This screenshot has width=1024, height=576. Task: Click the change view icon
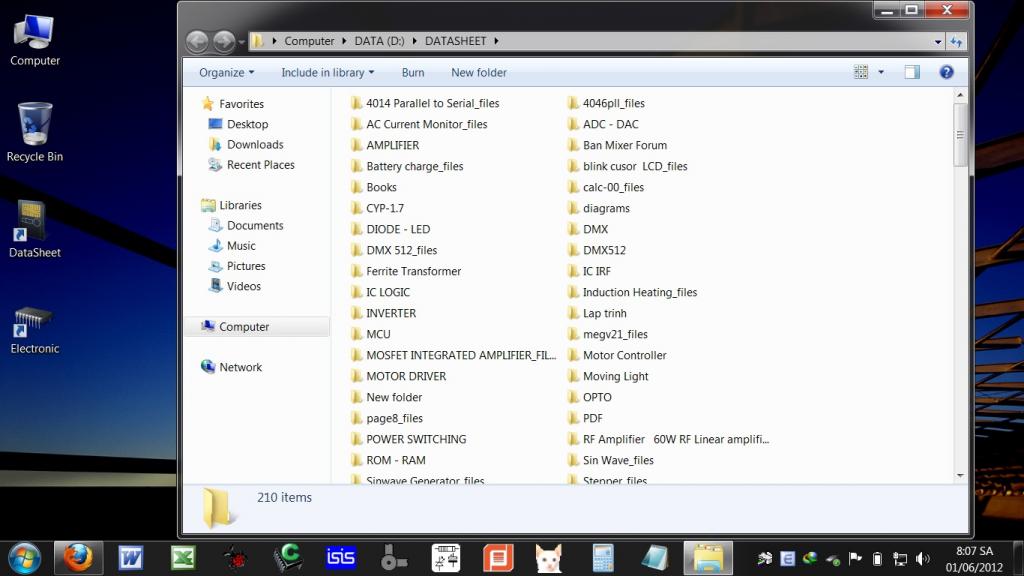coord(861,72)
